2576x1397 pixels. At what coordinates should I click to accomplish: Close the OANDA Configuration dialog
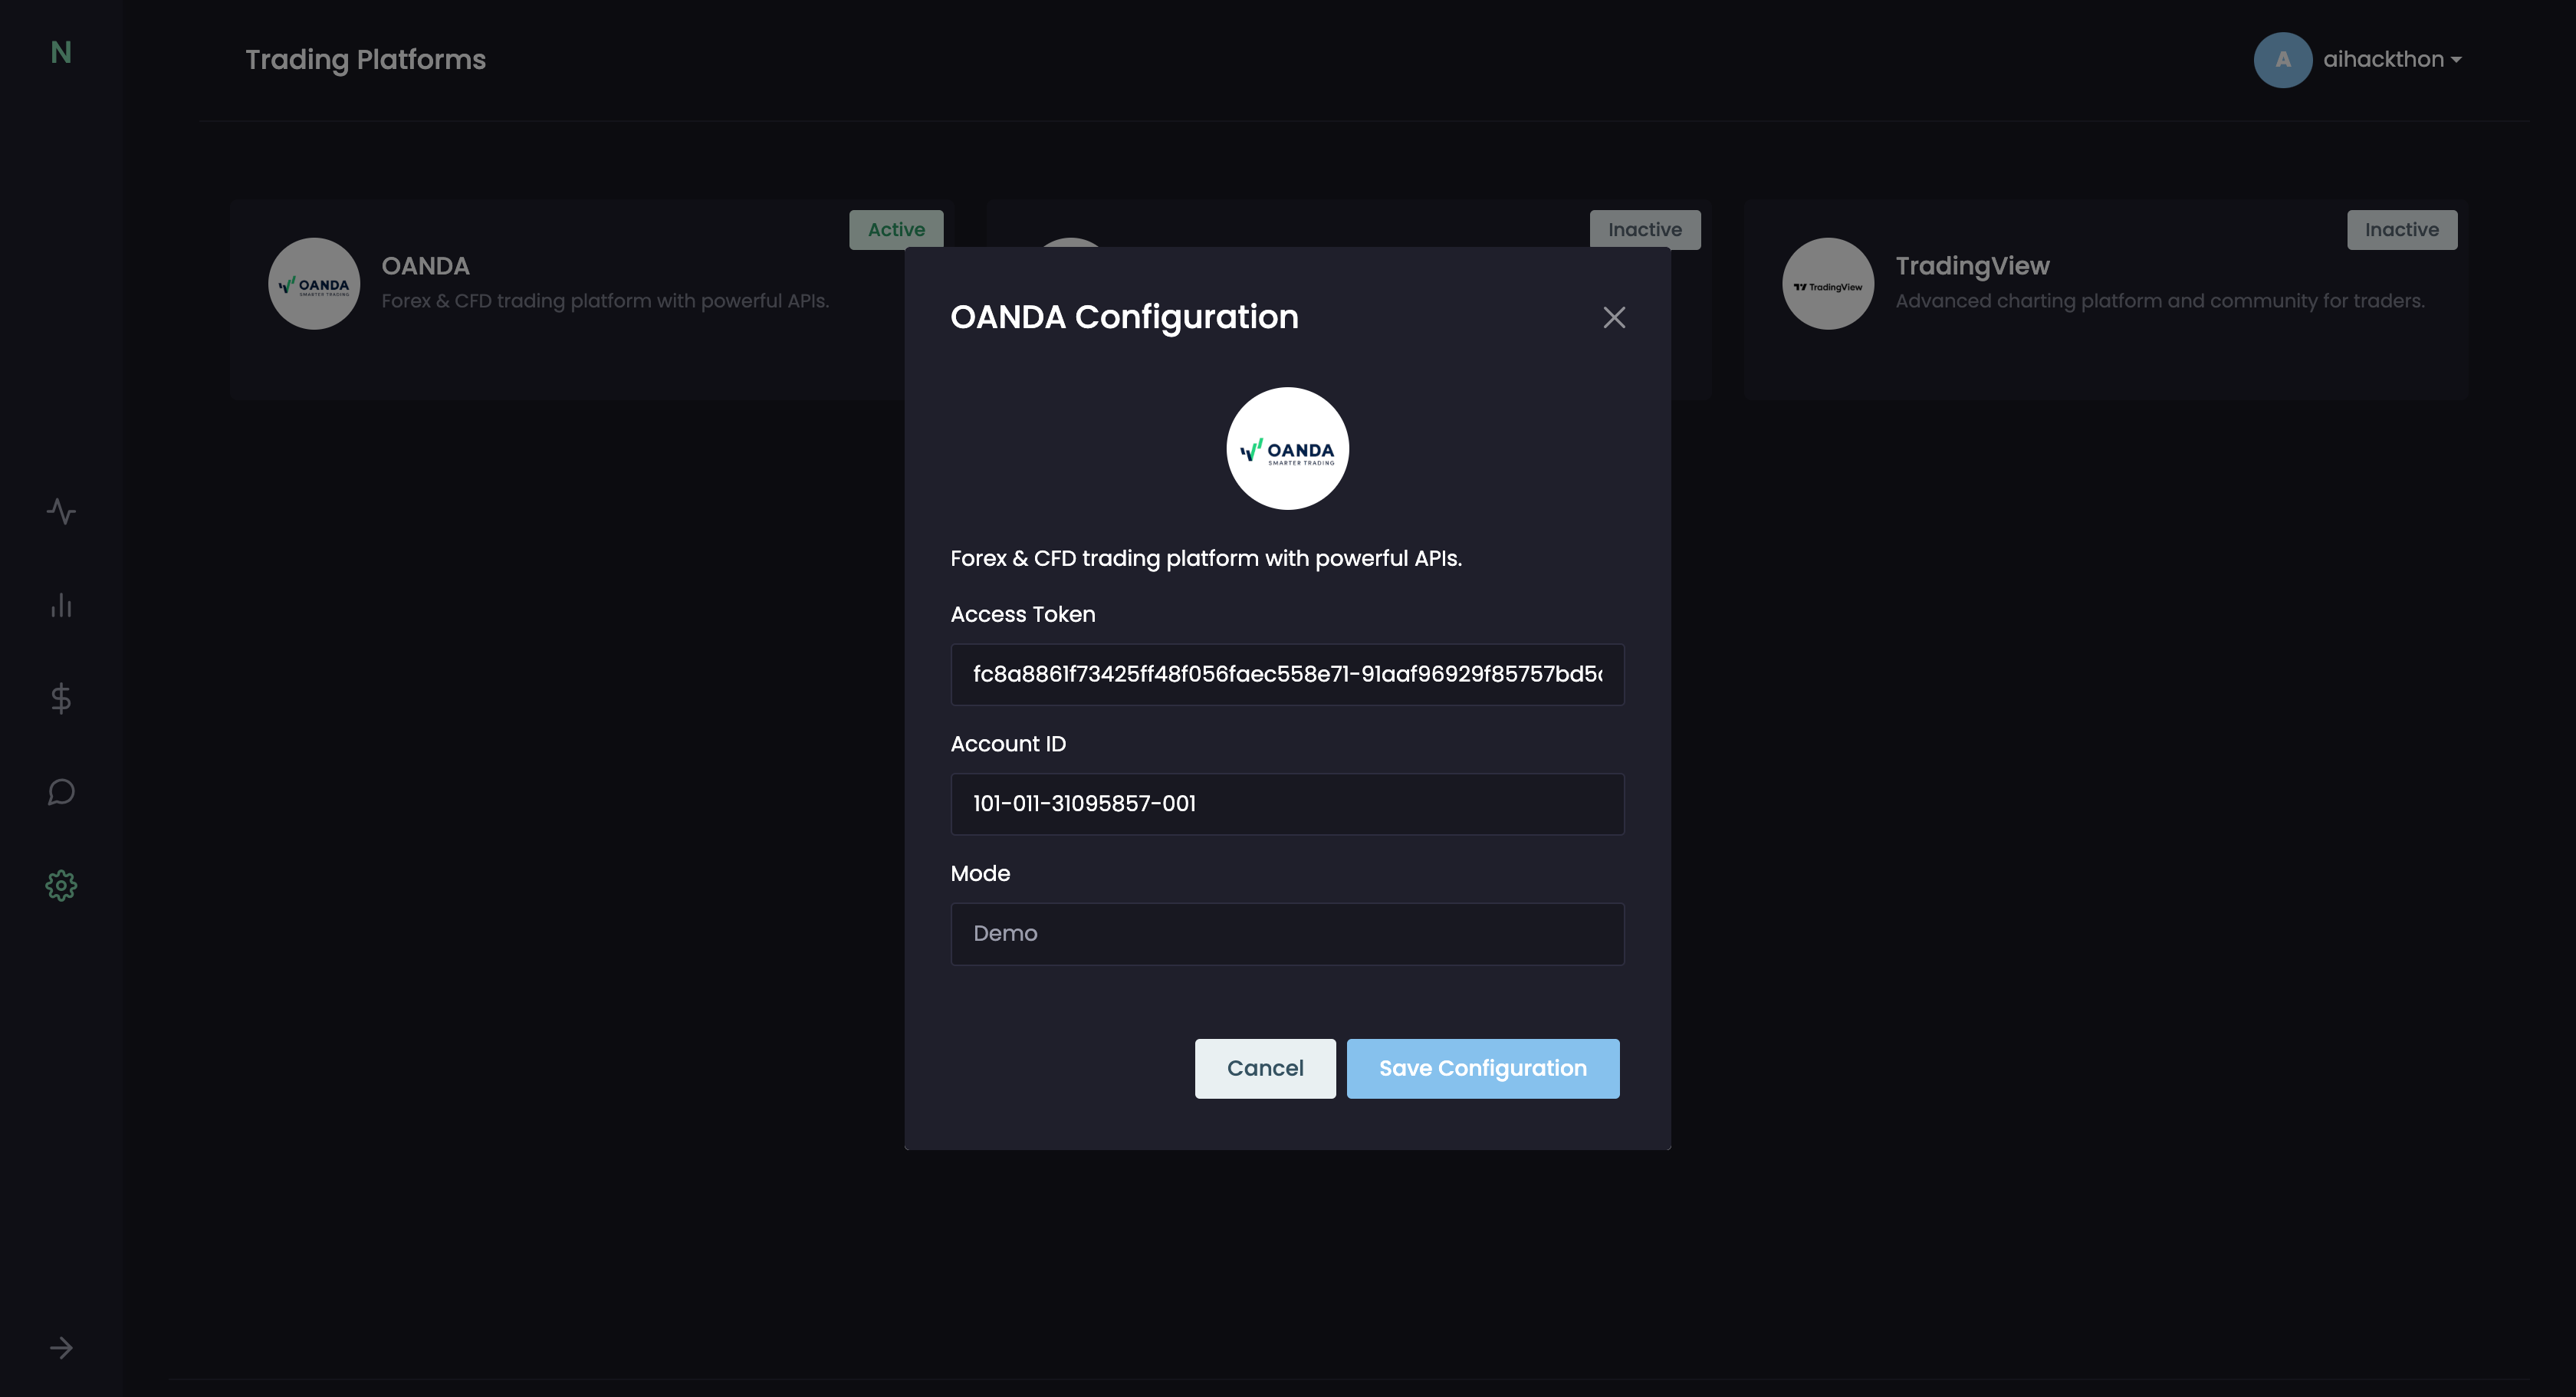[x=1614, y=318]
